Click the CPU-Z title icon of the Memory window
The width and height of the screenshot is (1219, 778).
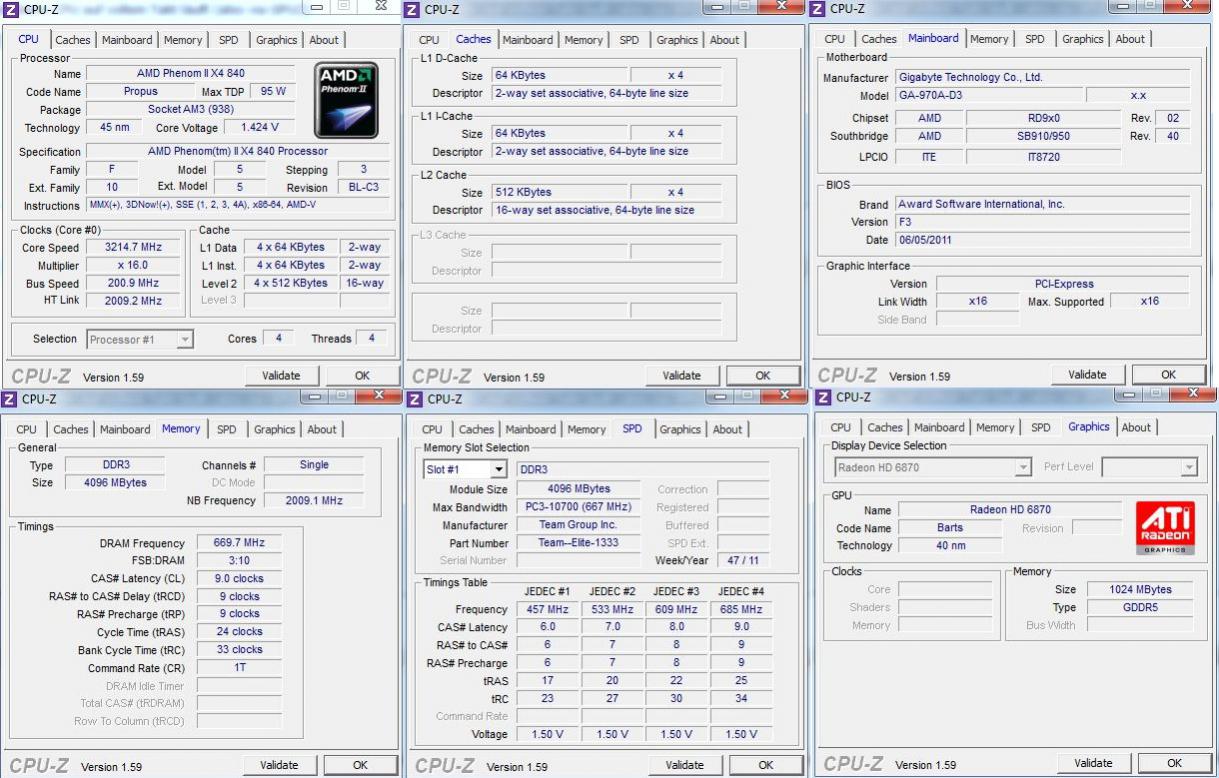9,398
